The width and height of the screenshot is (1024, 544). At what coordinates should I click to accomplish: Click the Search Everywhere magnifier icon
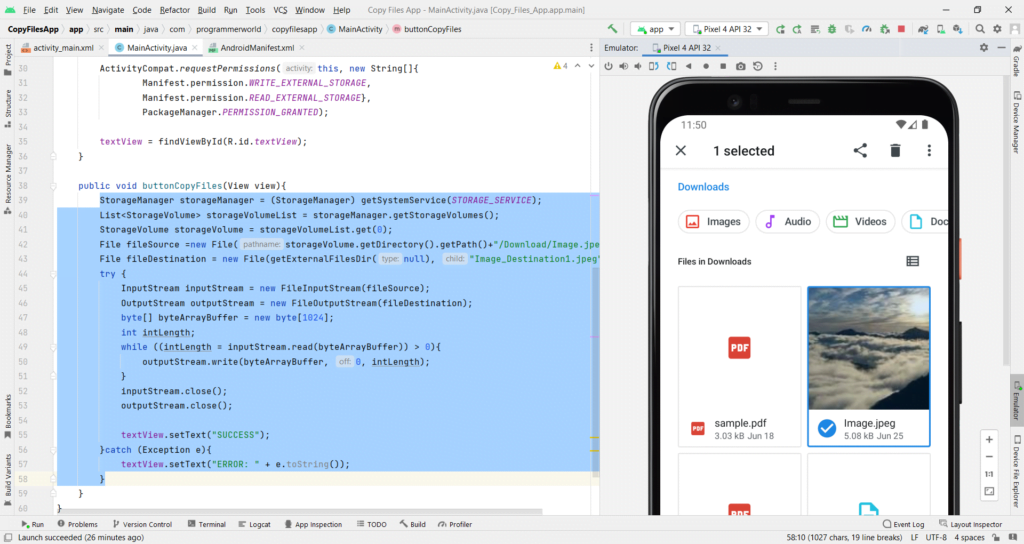(980, 29)
